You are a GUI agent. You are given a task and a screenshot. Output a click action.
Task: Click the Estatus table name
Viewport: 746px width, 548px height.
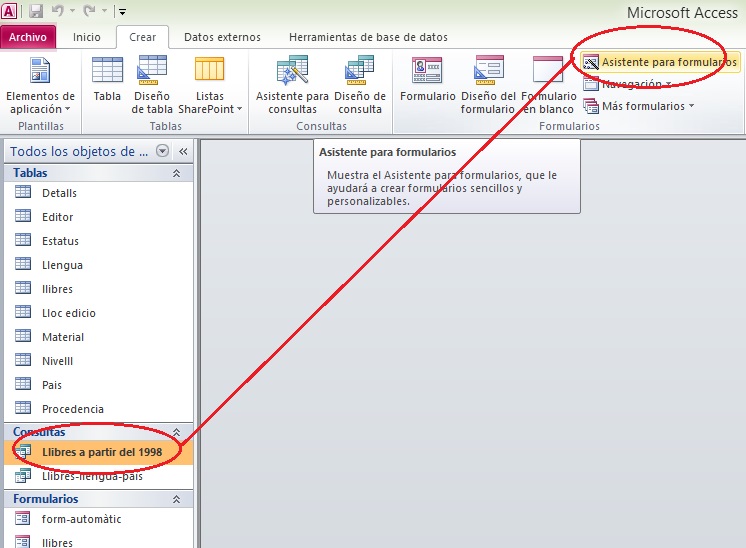tap(60, 241)
